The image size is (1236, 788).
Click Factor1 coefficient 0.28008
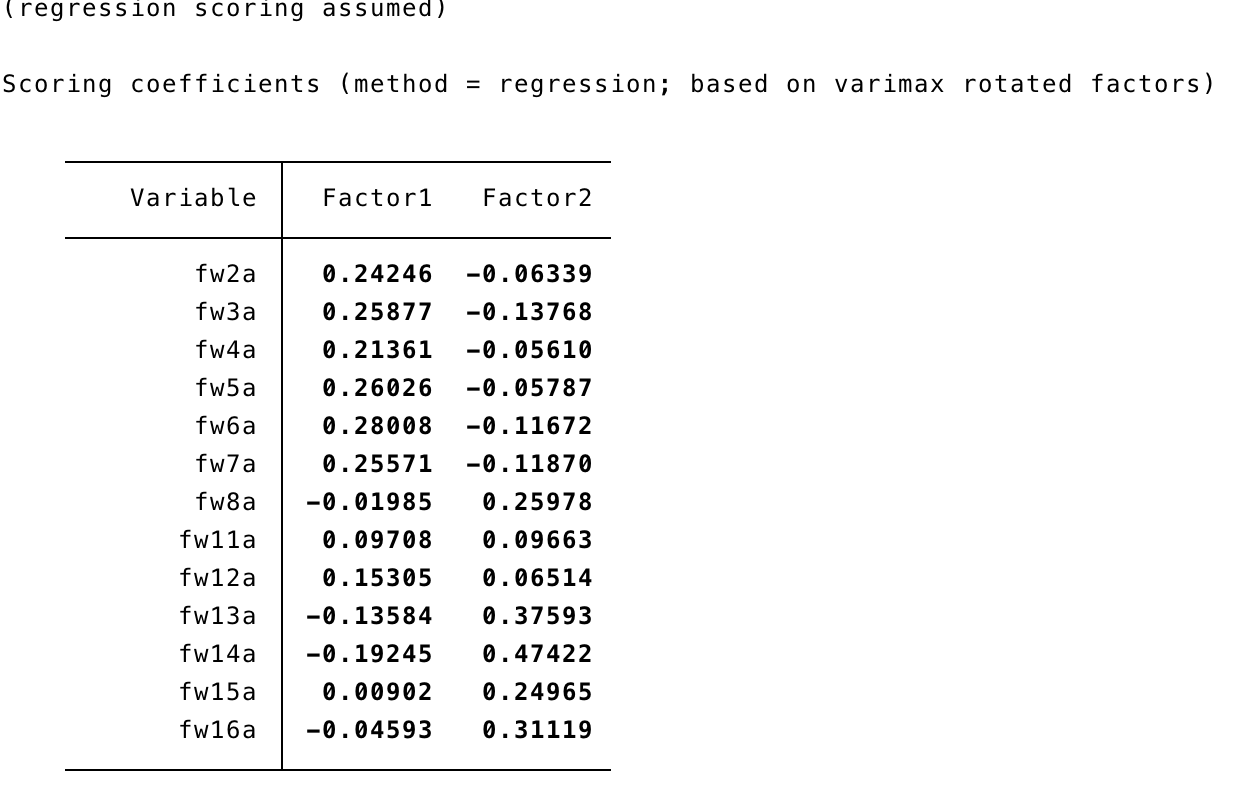pos(377,426)
